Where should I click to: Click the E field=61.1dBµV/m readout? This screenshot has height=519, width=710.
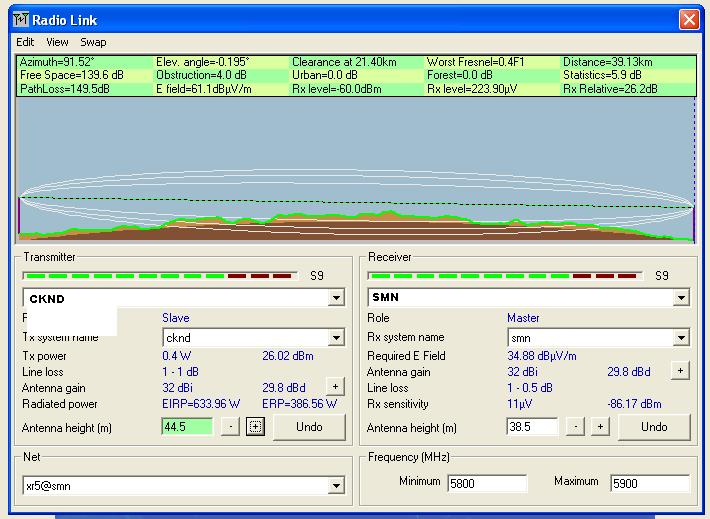[x=204, y=89]
